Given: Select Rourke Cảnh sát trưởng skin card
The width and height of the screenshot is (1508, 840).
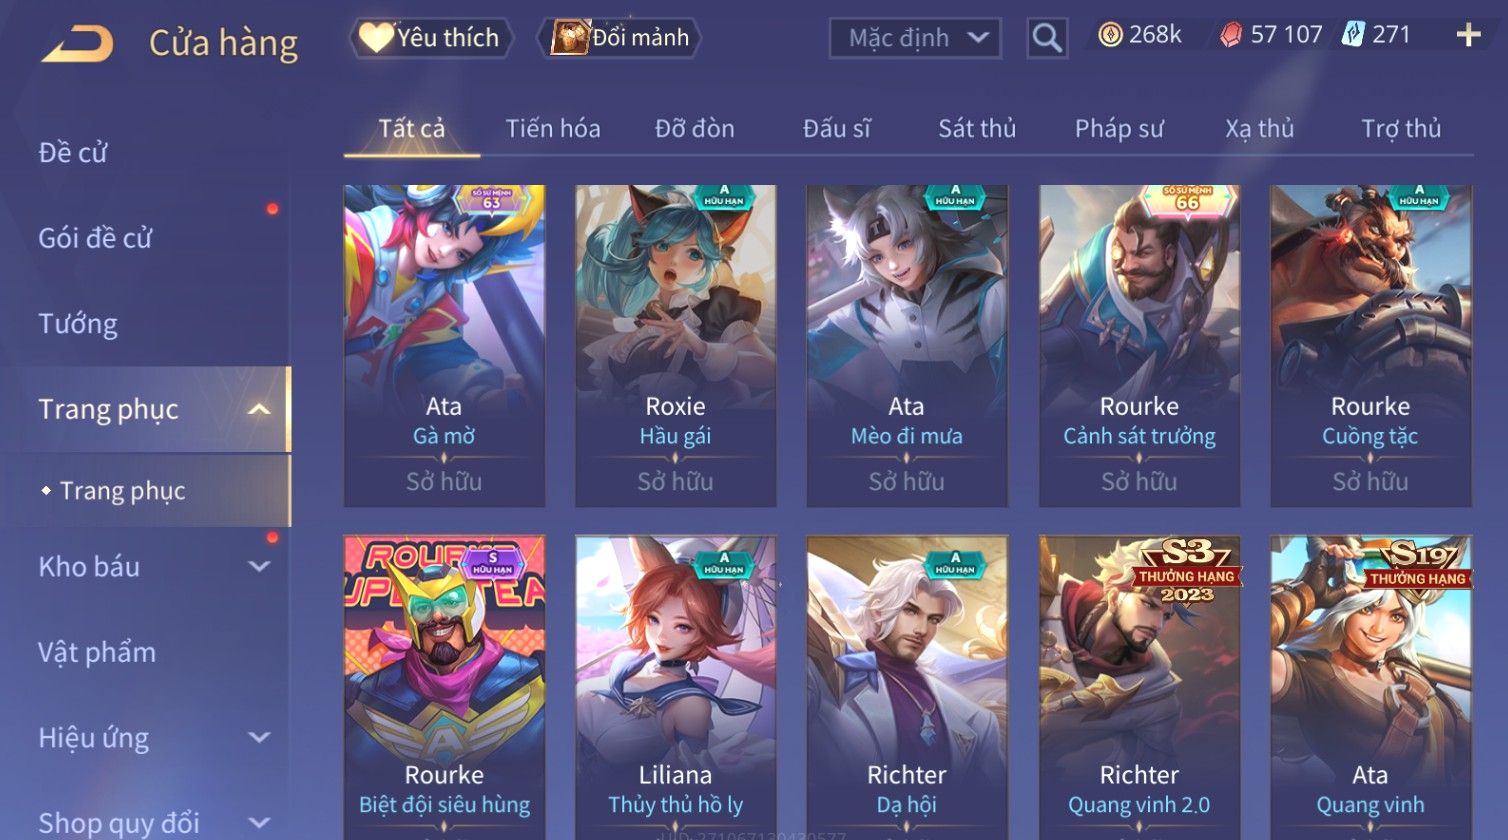Looking at the screenshot, I should coord(1139,345).
